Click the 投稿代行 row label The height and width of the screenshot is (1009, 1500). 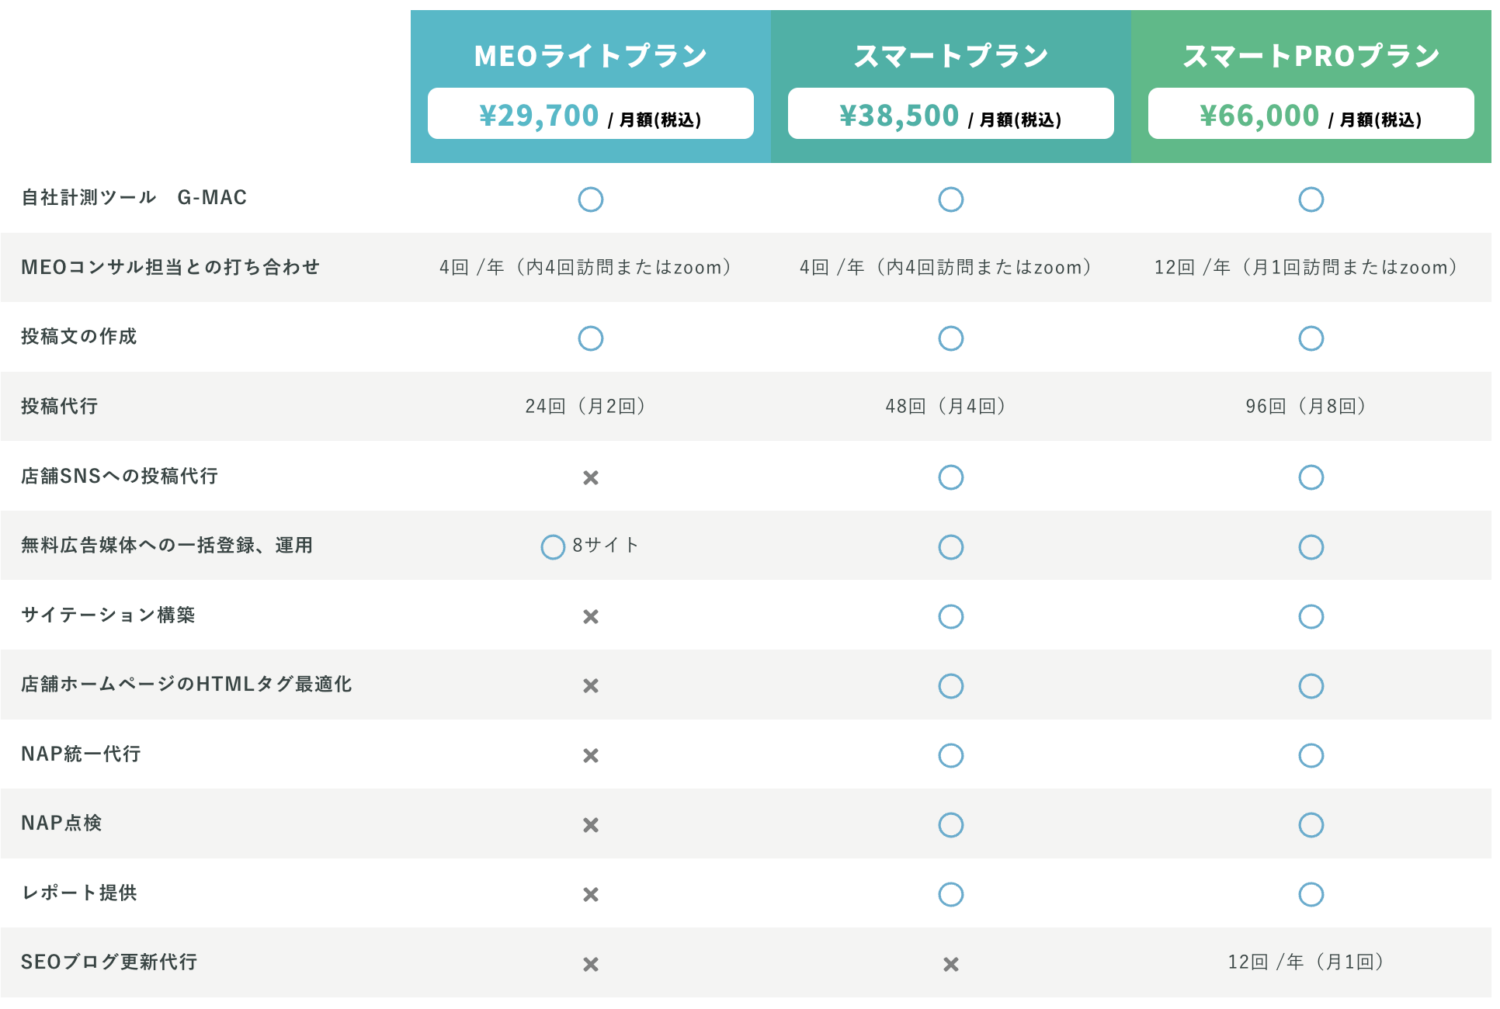(x=59, y=406)
